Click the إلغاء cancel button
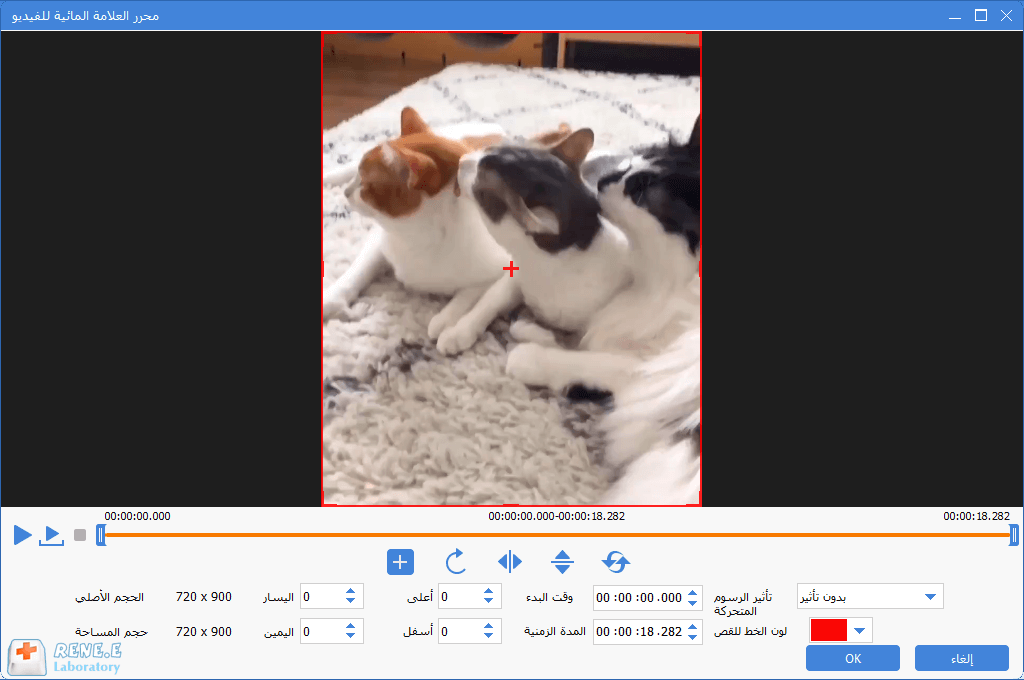The height and width of the screenshot is (680, 1024). 961,658
